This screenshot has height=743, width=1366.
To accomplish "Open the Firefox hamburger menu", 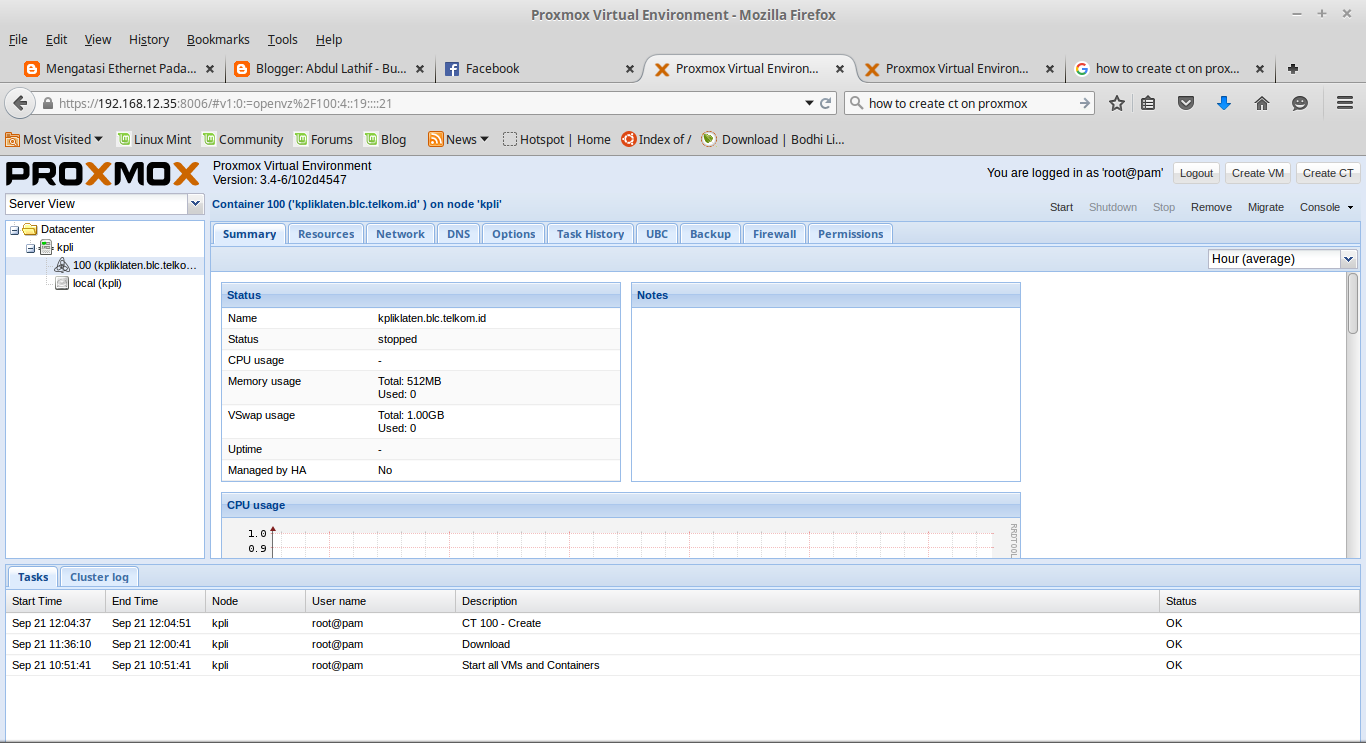I will click(1345, 103).
